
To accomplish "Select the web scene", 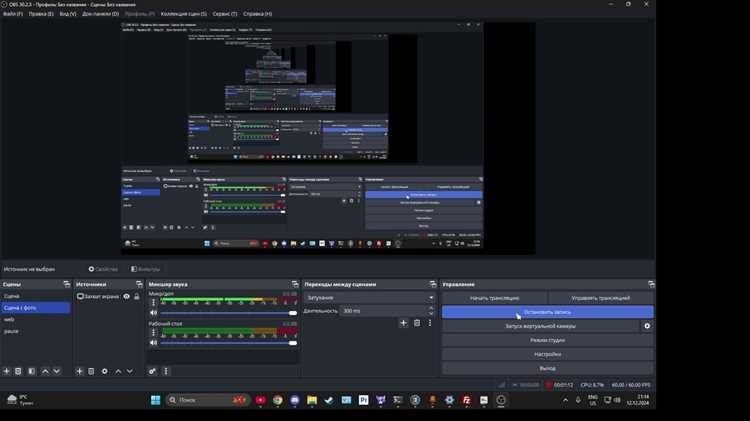I will point(36,320).
